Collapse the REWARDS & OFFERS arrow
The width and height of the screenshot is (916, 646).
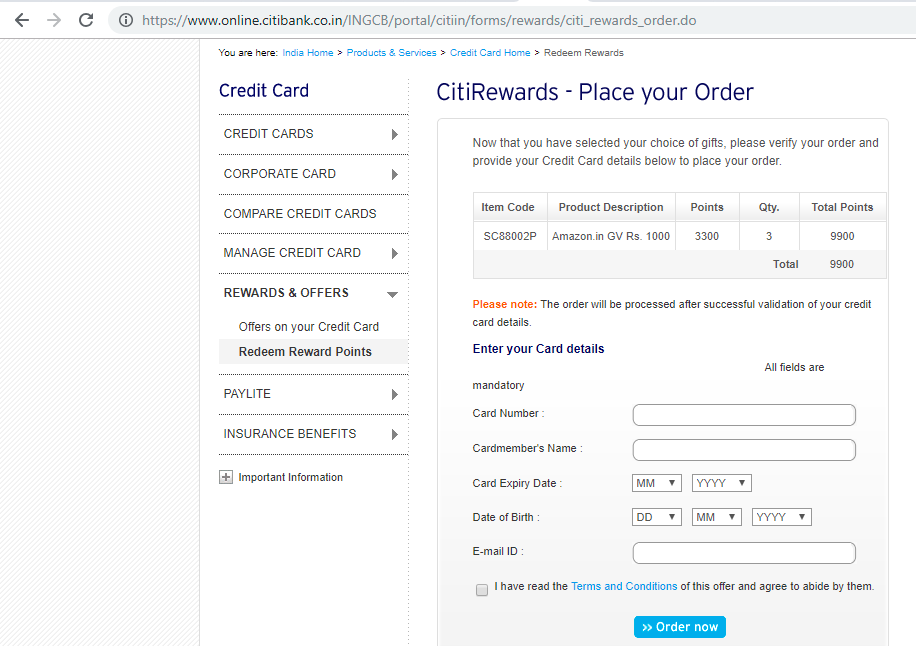[x=393, y=294]
